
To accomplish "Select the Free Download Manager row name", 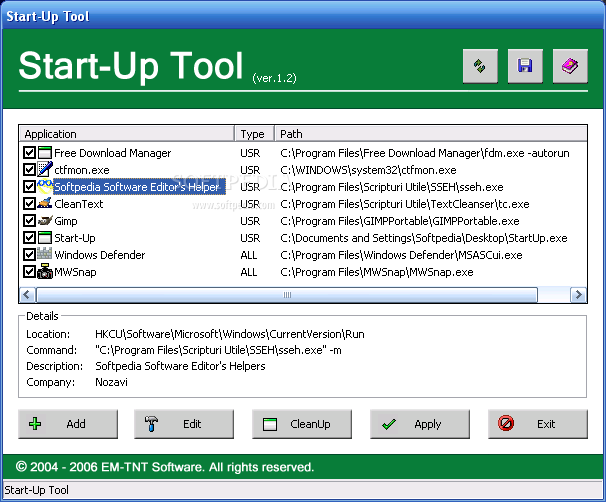I will pos(112,153).
